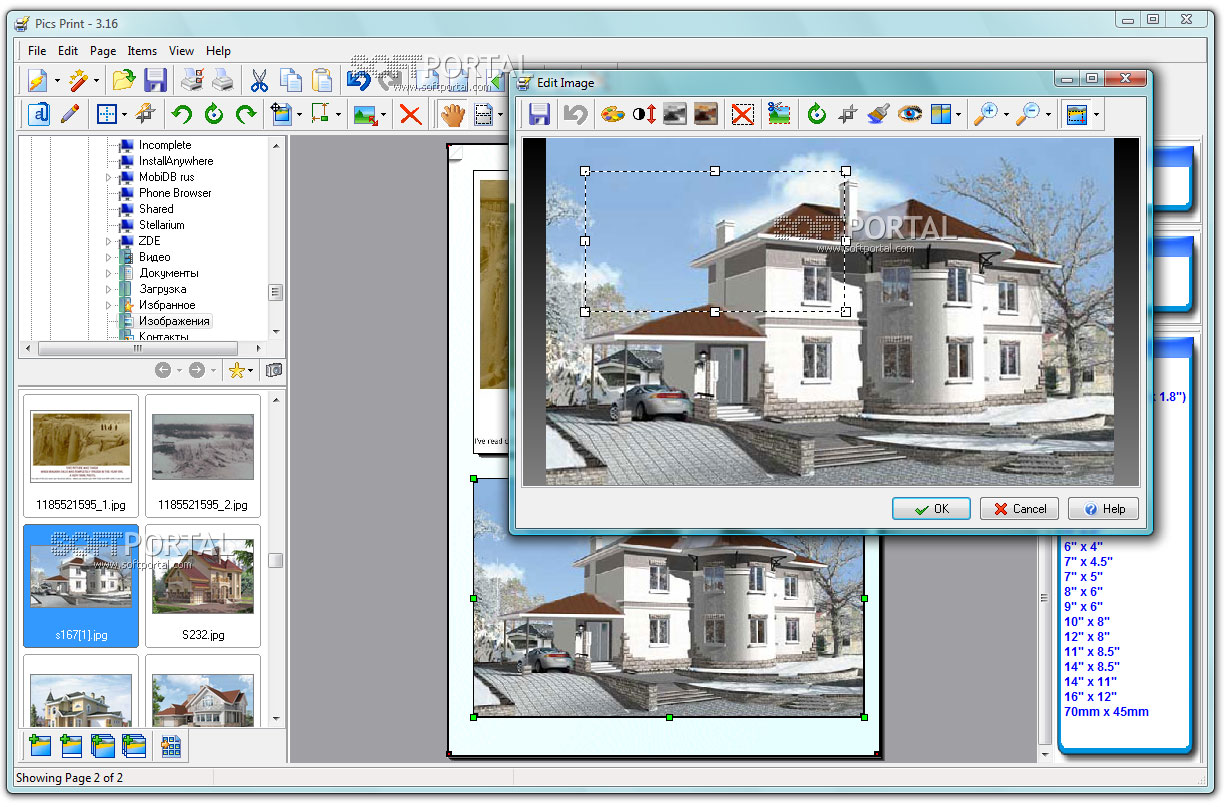Click the folder tree horizontal scrollbar
The image size is (1227, 807).
coord(137,349)
